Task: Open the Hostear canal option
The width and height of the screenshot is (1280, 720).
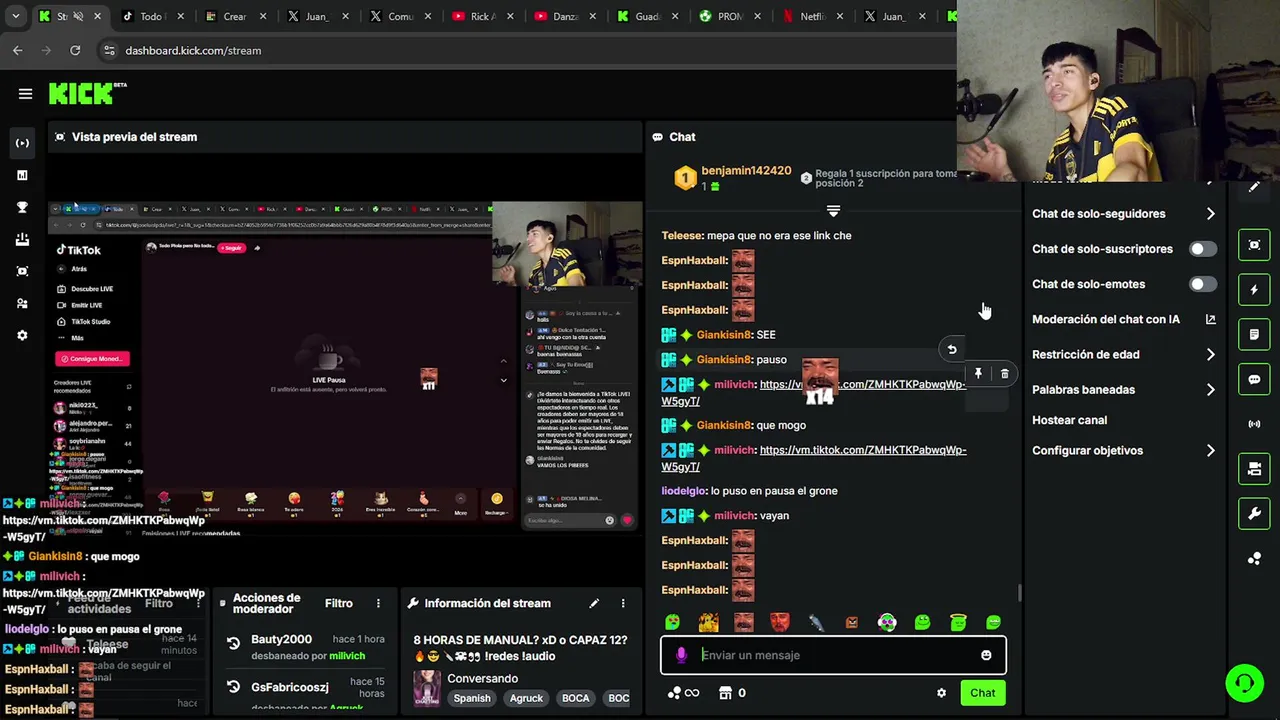Action: (1069, 420)
